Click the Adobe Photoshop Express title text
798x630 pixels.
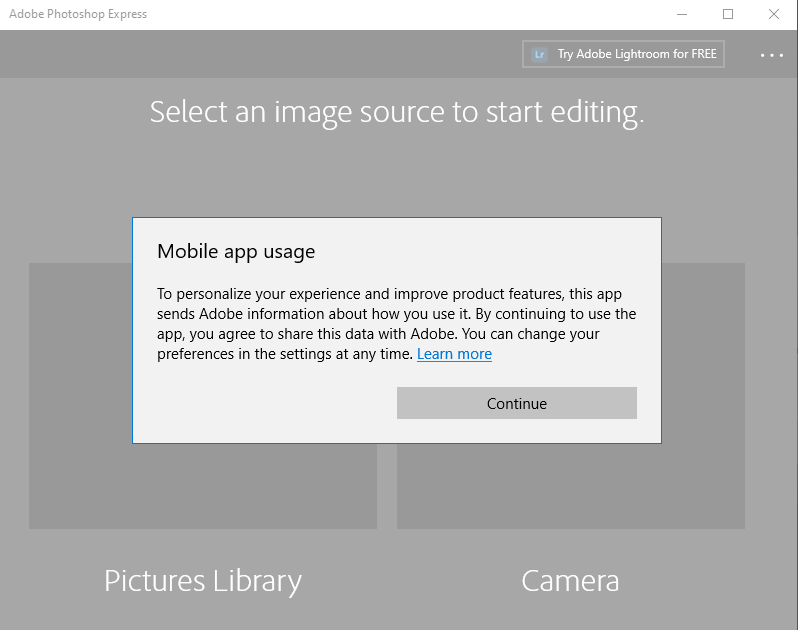[x=78, y=14]
